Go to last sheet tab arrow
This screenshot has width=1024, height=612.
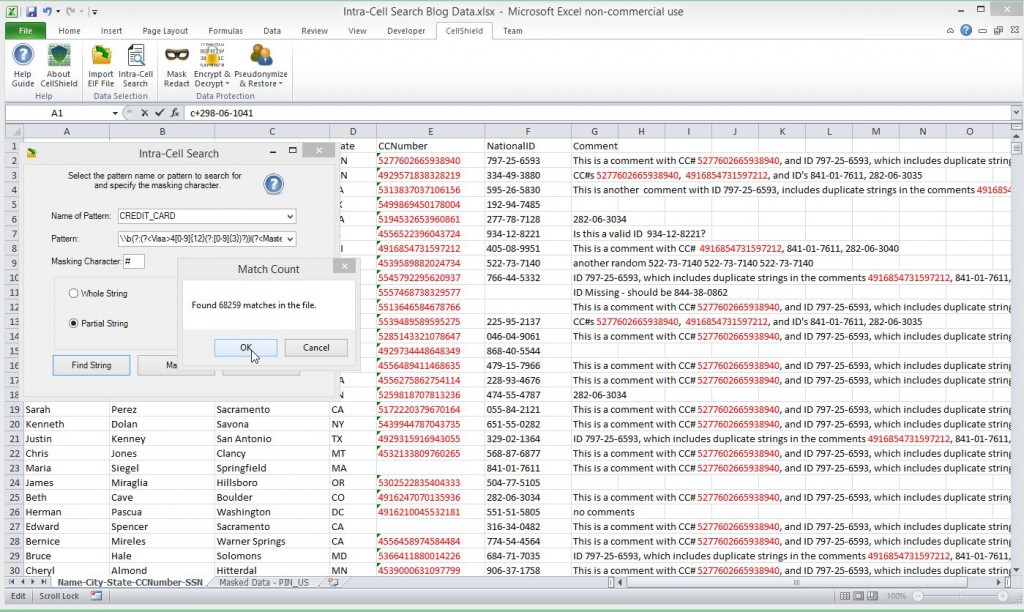[x=42, y=581]
